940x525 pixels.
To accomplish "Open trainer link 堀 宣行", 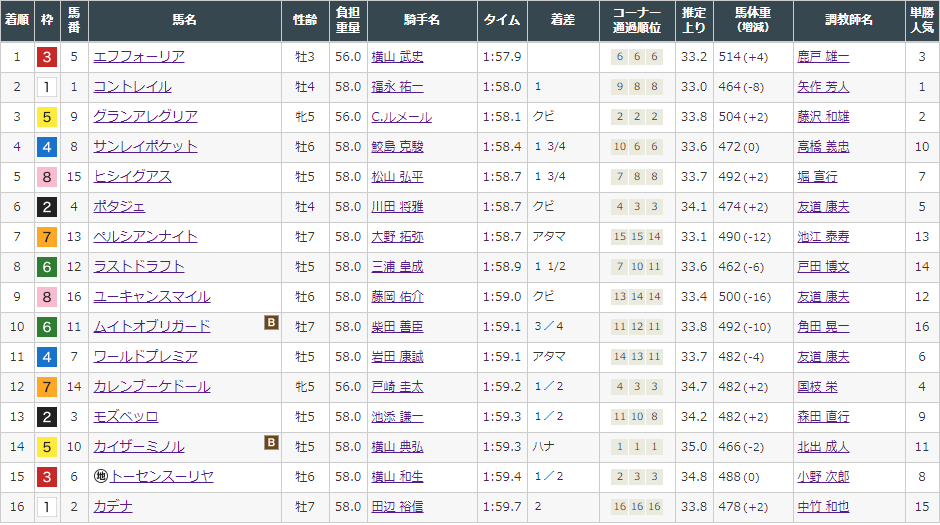I will click(817, 176).
